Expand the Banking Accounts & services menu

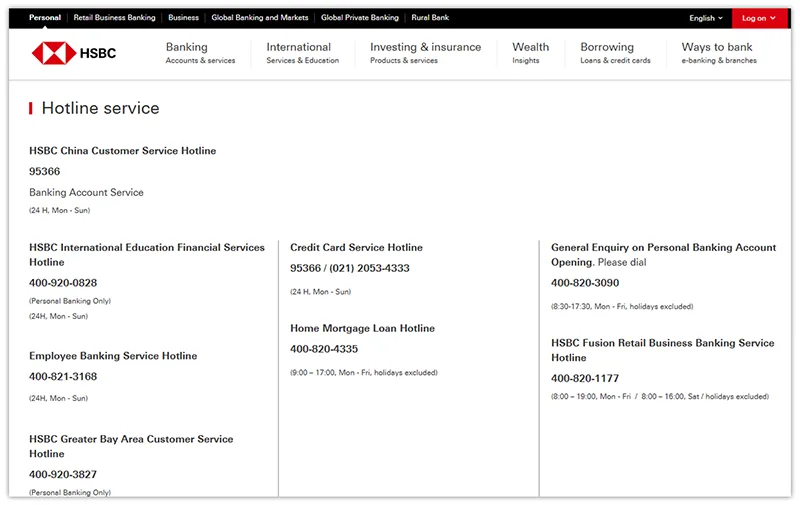click(x=200, y=53)
